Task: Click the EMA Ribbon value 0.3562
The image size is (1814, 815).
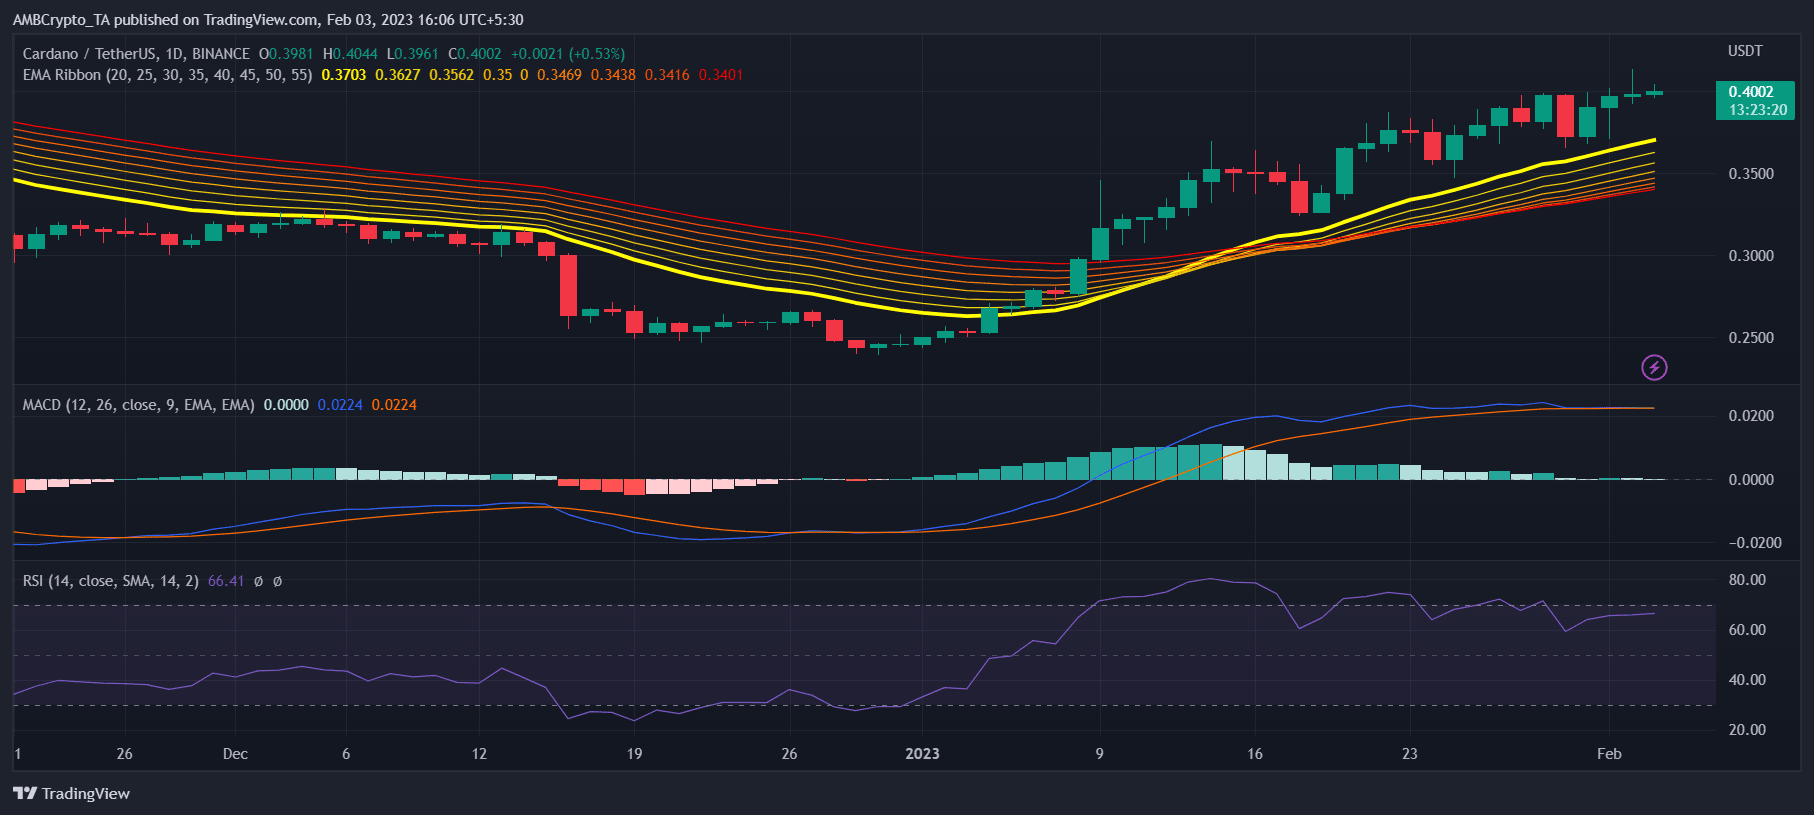Action: click(x=452, y=75)
